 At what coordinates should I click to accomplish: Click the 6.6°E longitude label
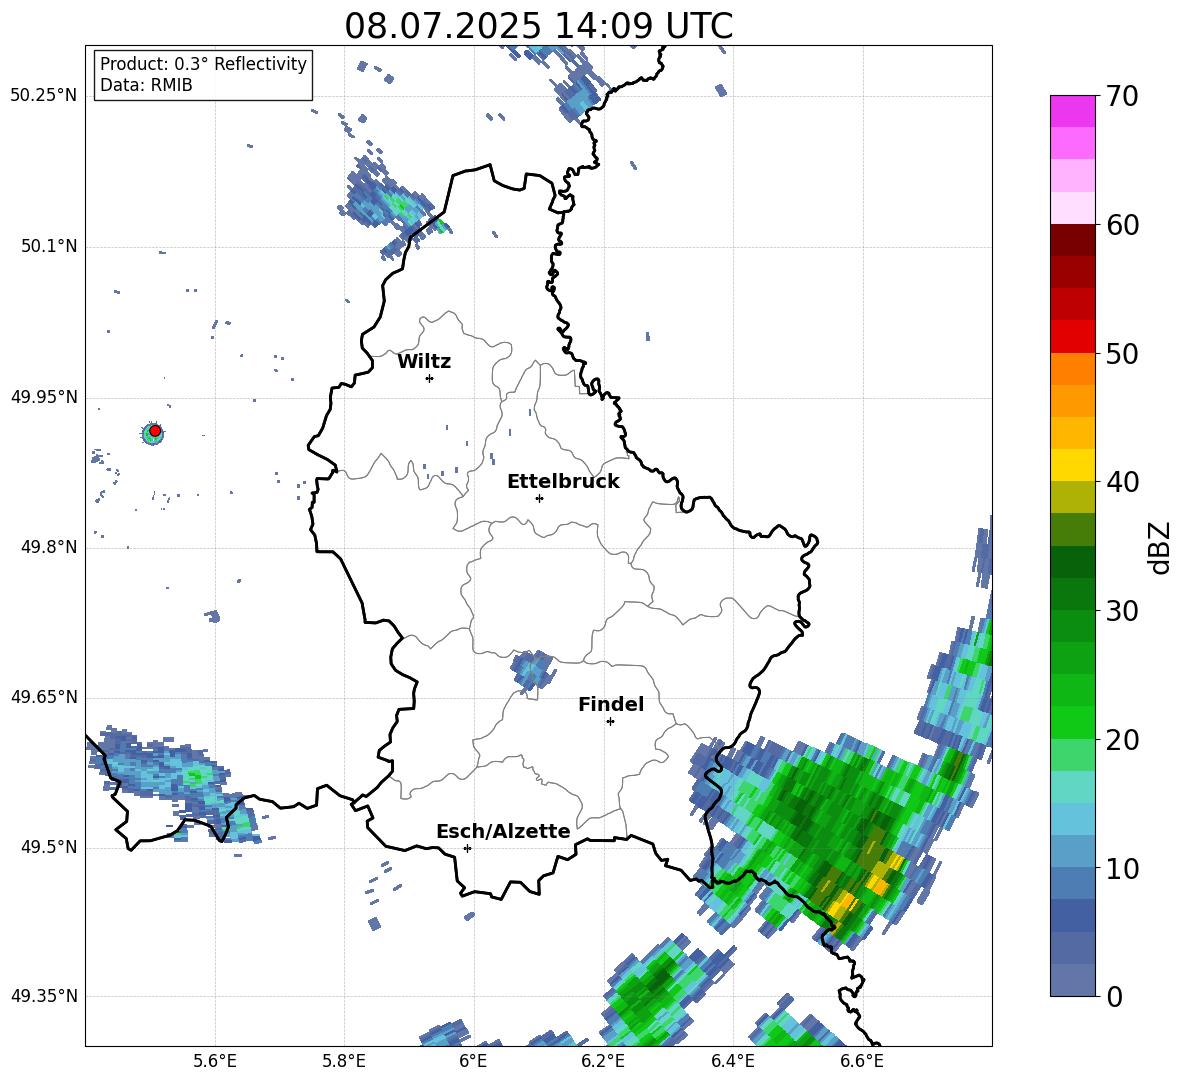click(x=862, y=1061)
